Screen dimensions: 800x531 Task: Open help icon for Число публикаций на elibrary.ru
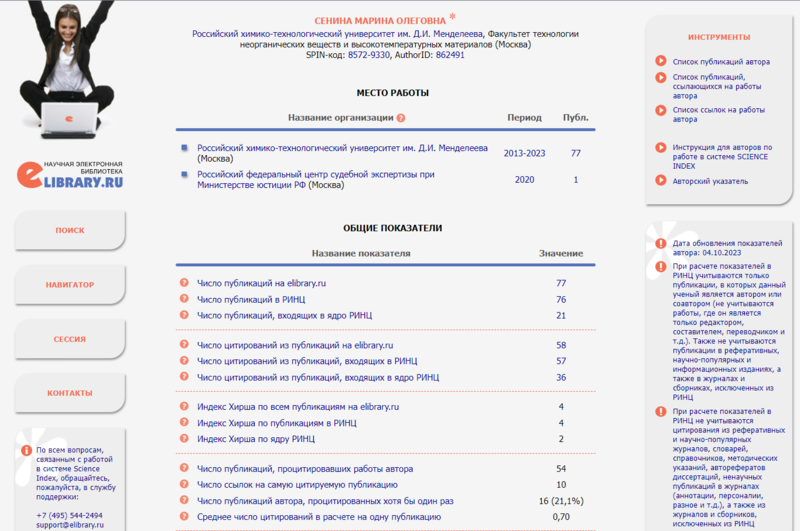184,283
